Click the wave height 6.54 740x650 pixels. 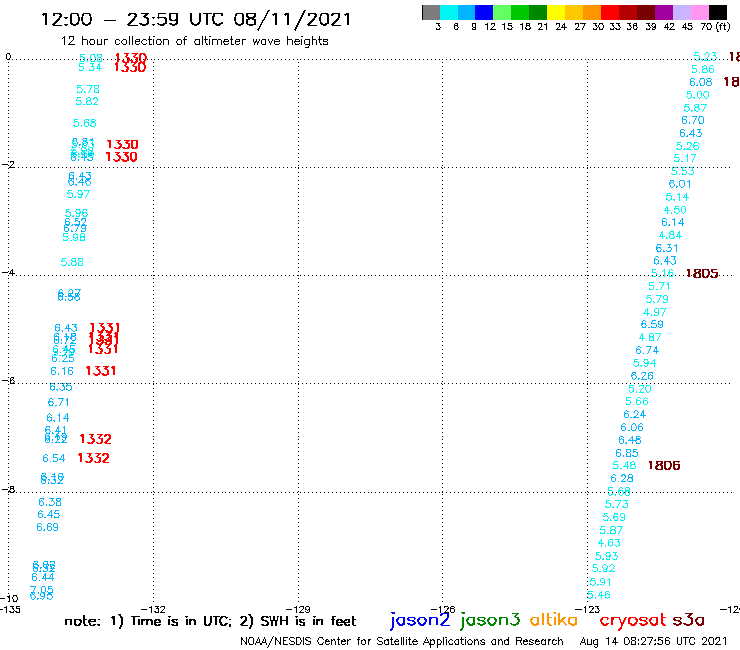click(53, 458)
